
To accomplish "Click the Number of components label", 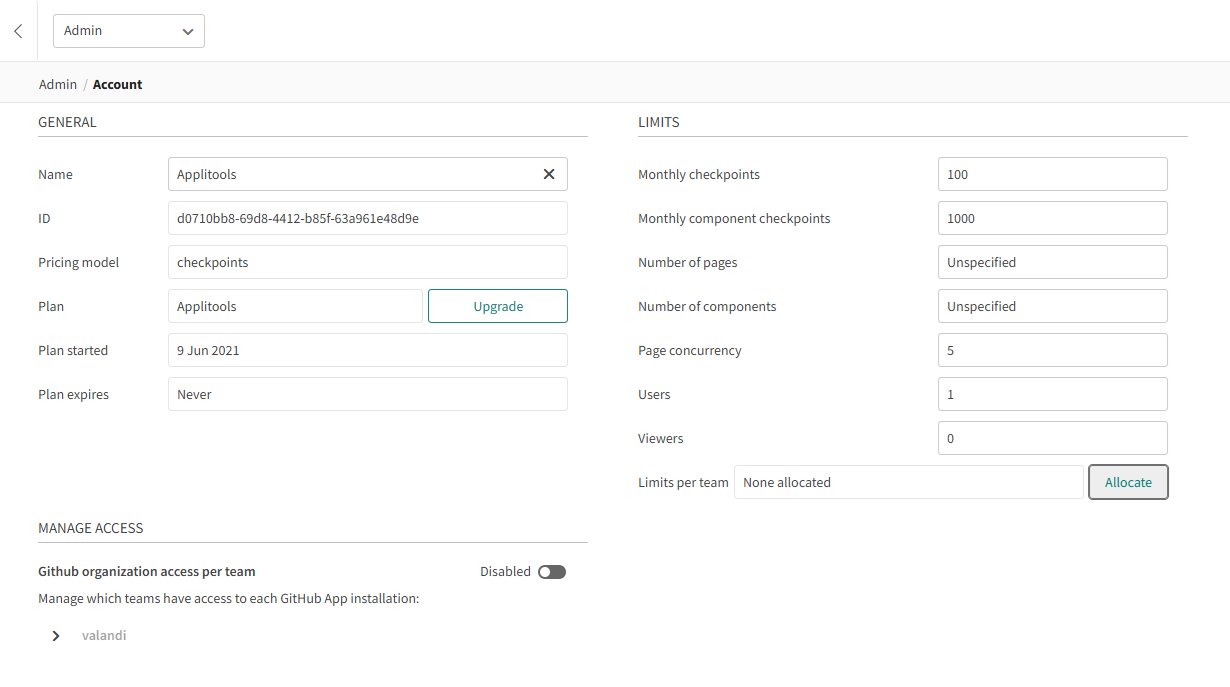I will [x=707, y=306].
